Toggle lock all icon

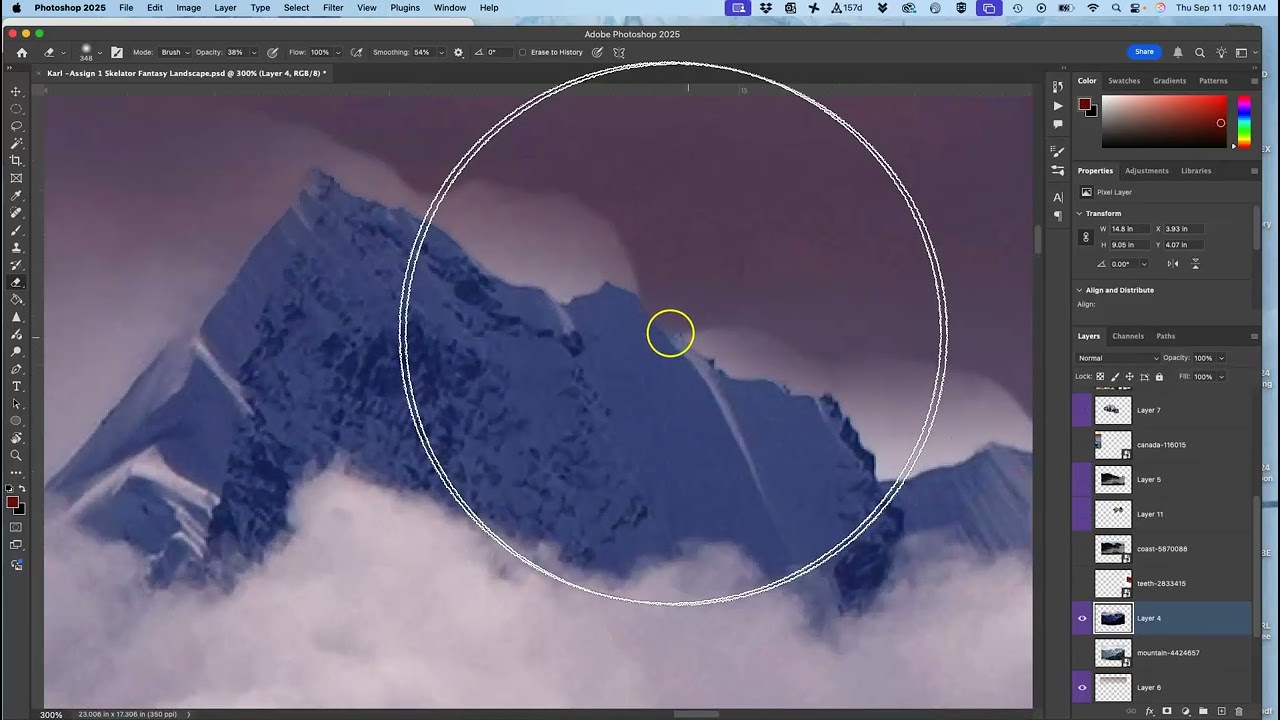click(x=1159, y=377)
